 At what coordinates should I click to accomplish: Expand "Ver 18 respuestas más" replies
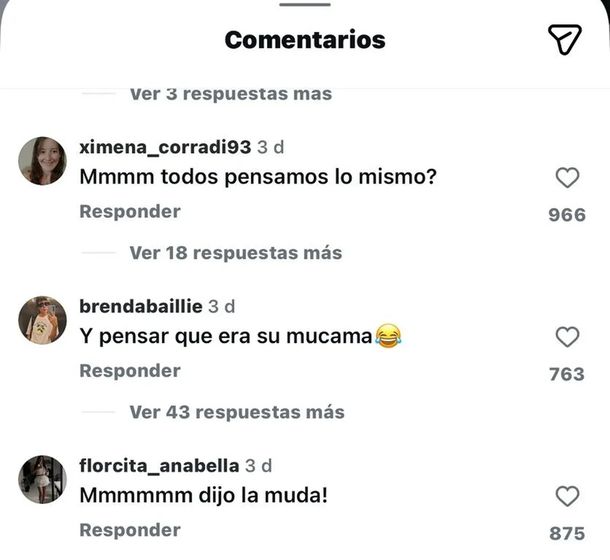(x=235, y=253)
